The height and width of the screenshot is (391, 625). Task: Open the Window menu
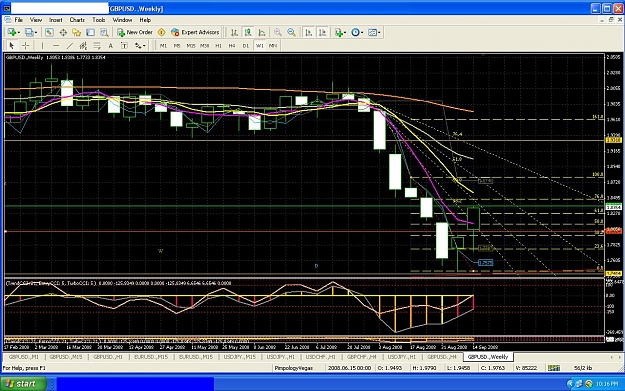122,20
